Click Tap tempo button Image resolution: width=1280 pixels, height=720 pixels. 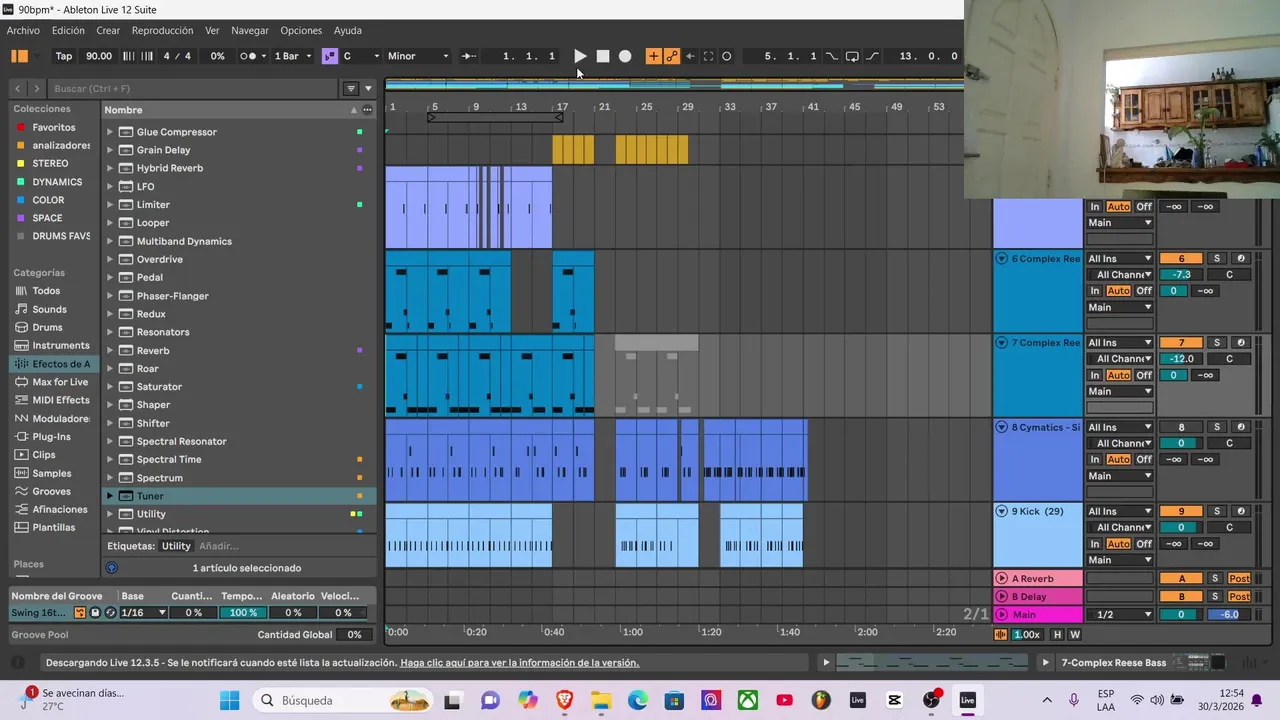point(64,56)
